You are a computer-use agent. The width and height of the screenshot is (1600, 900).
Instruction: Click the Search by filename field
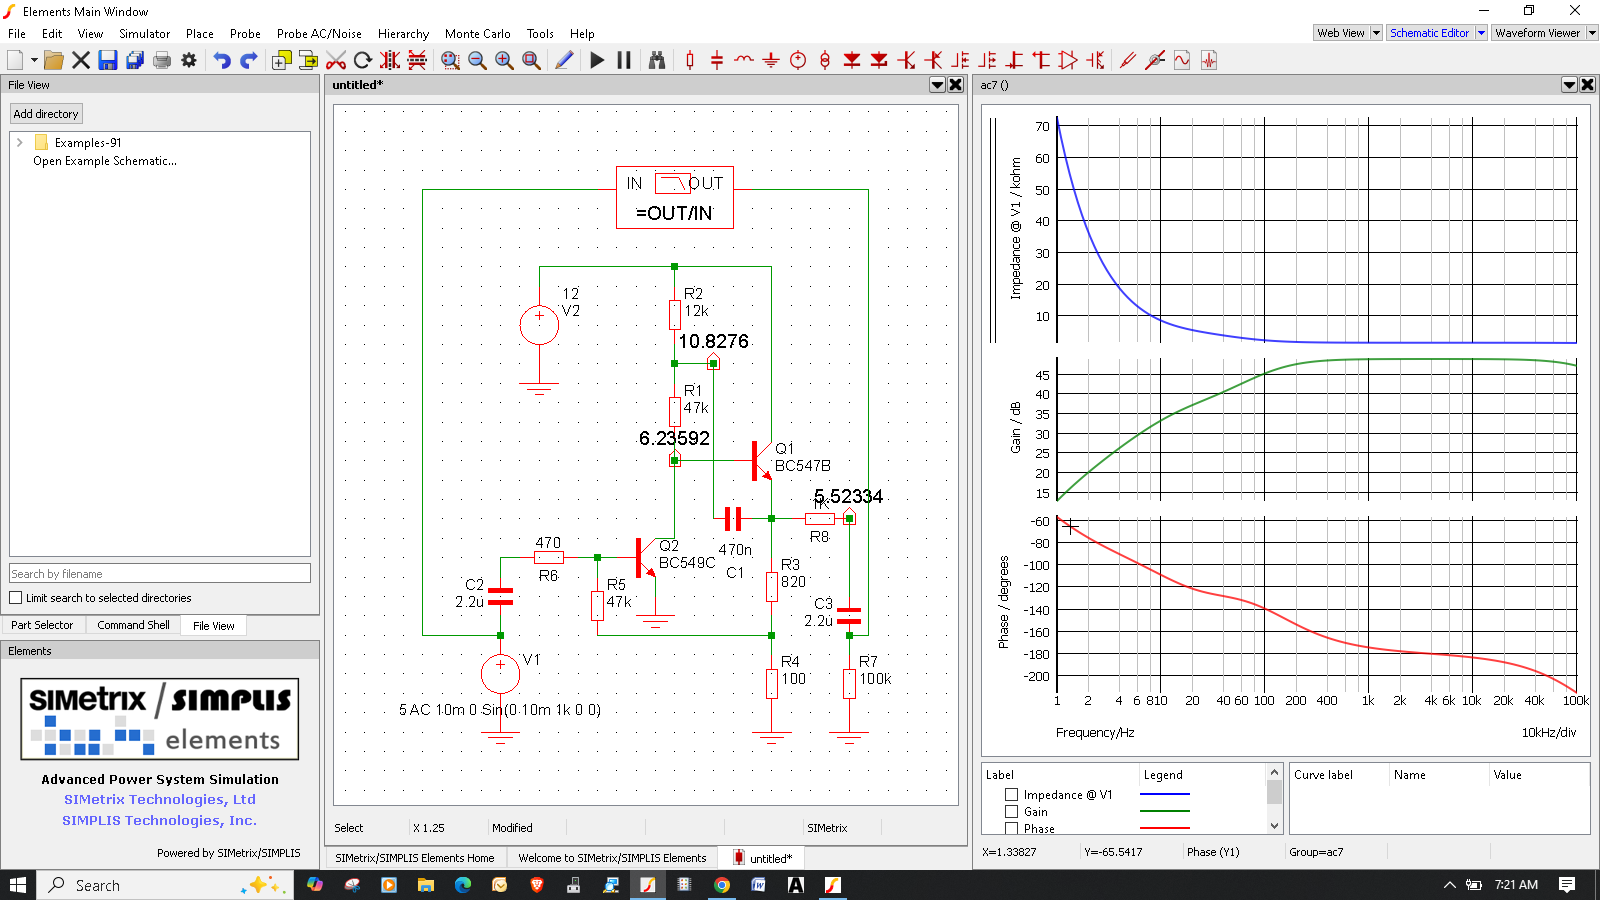pos(160,574)
